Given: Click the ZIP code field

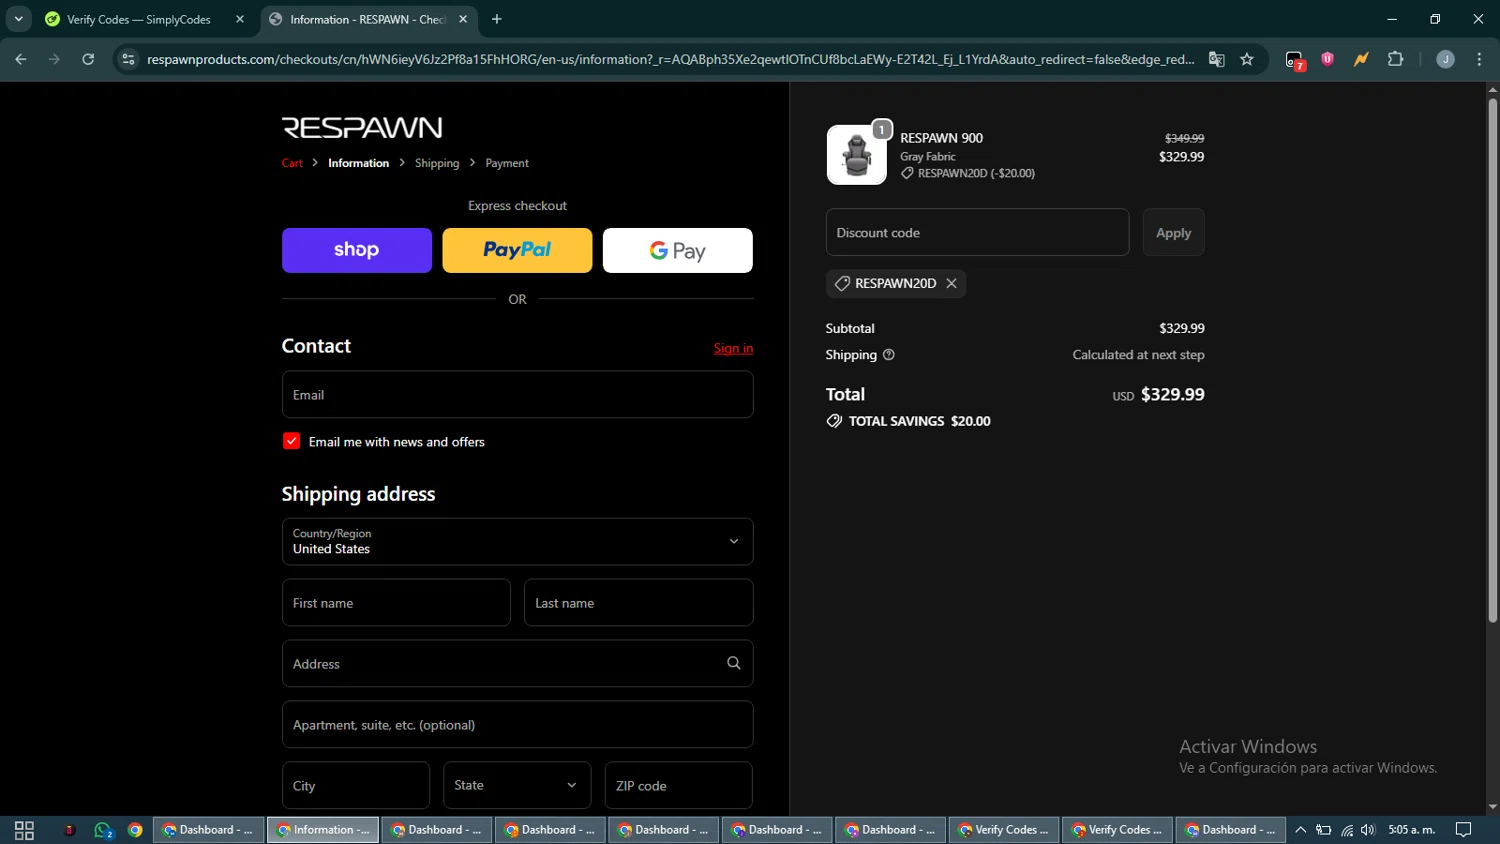Looking at the screenshot, I should 678,786.
